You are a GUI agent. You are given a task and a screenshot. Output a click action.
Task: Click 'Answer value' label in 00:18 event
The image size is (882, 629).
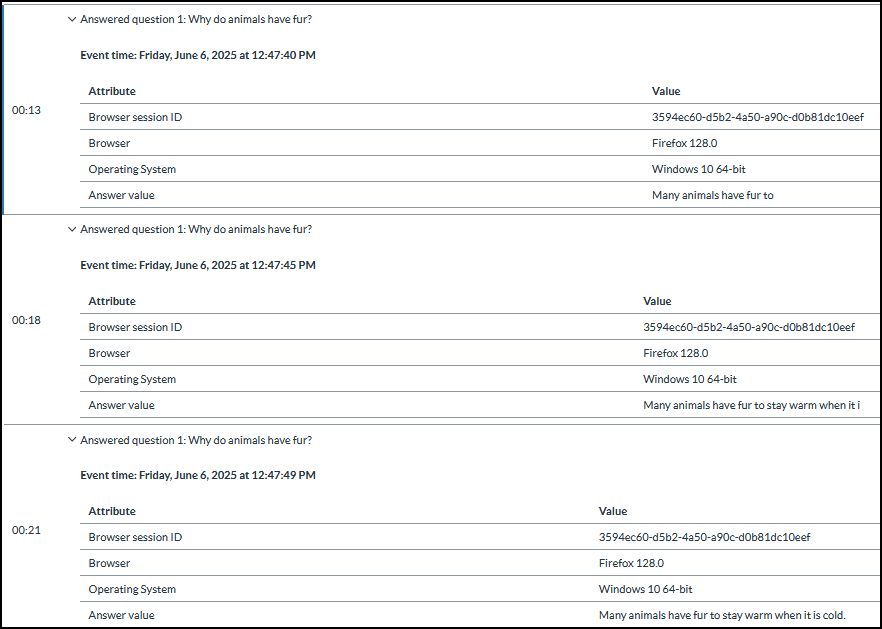[122, 405]
